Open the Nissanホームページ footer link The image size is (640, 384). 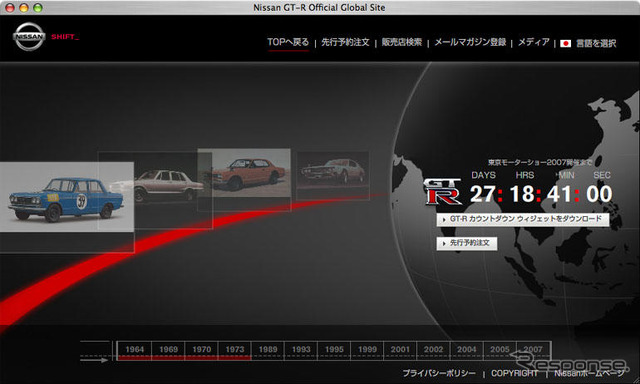589,373
